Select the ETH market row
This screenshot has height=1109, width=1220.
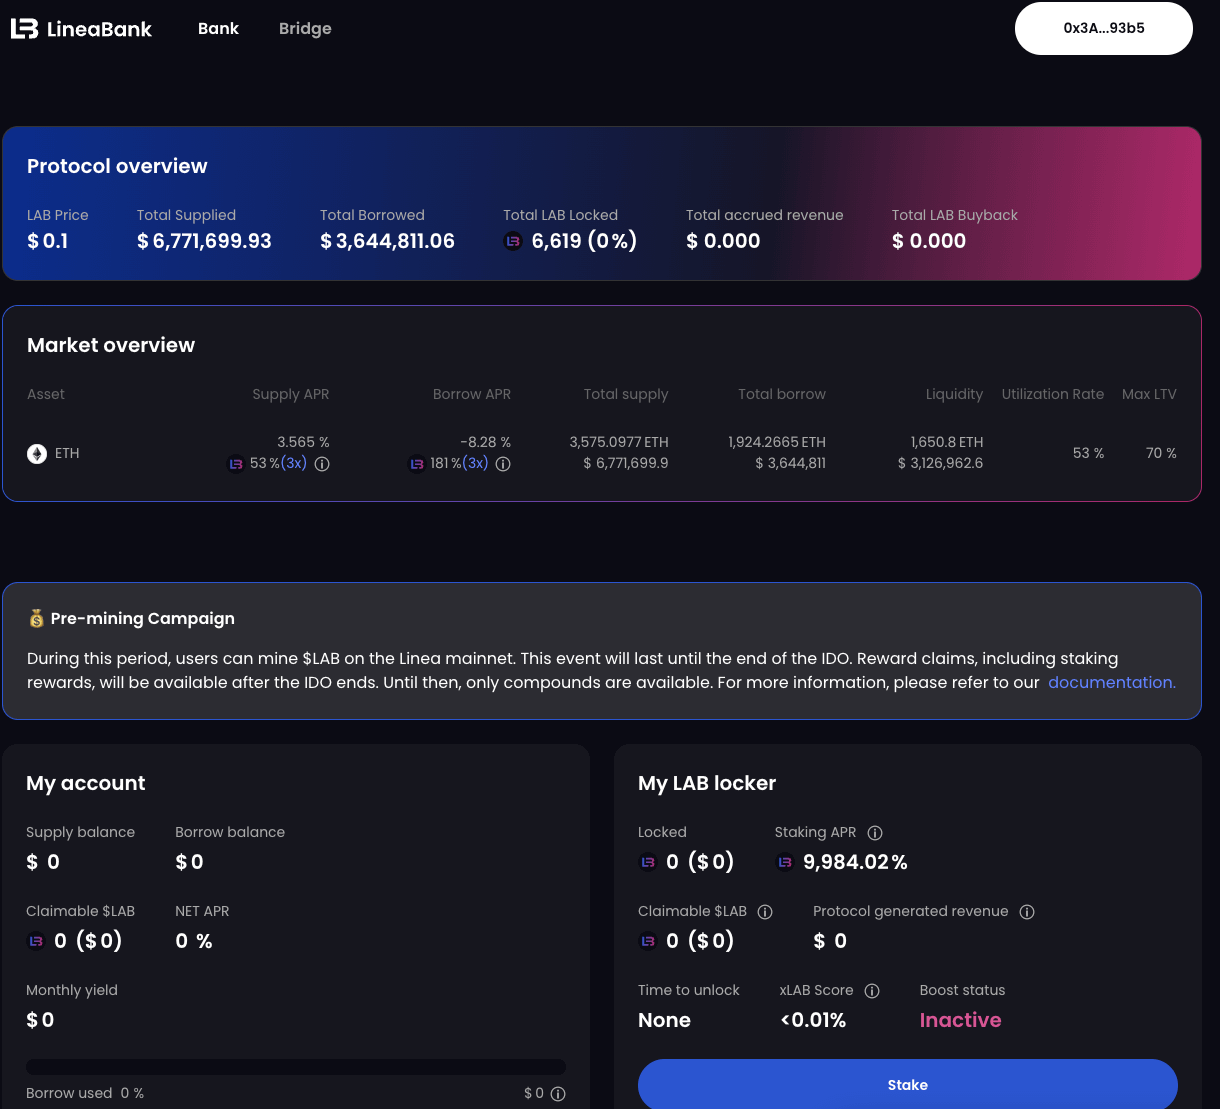(602, 453)
